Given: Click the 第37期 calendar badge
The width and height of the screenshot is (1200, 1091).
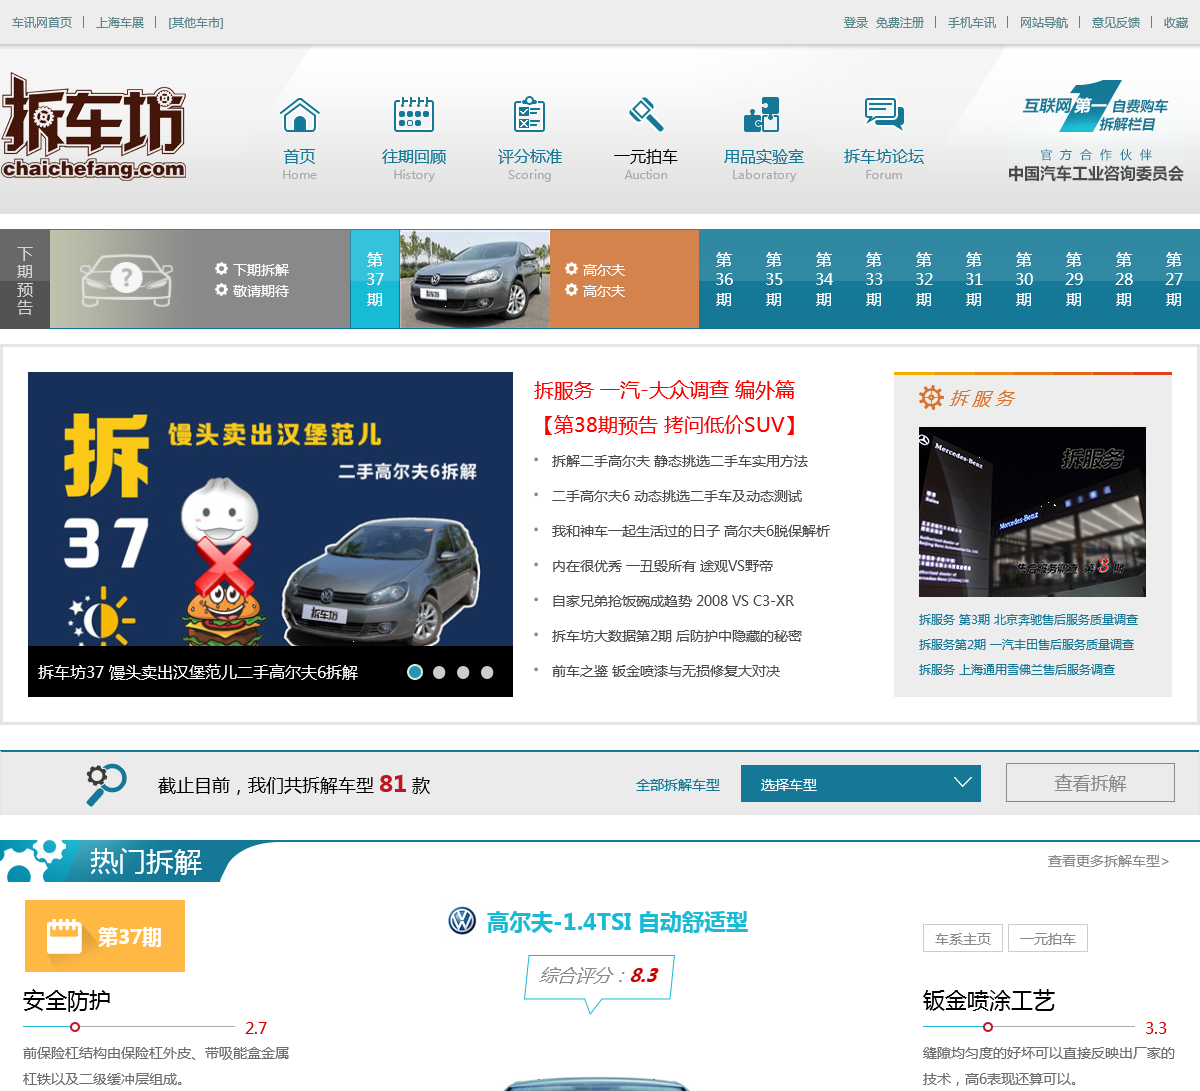Looking at the screenshot, I should pyautogui.click(x=105, y=936).
